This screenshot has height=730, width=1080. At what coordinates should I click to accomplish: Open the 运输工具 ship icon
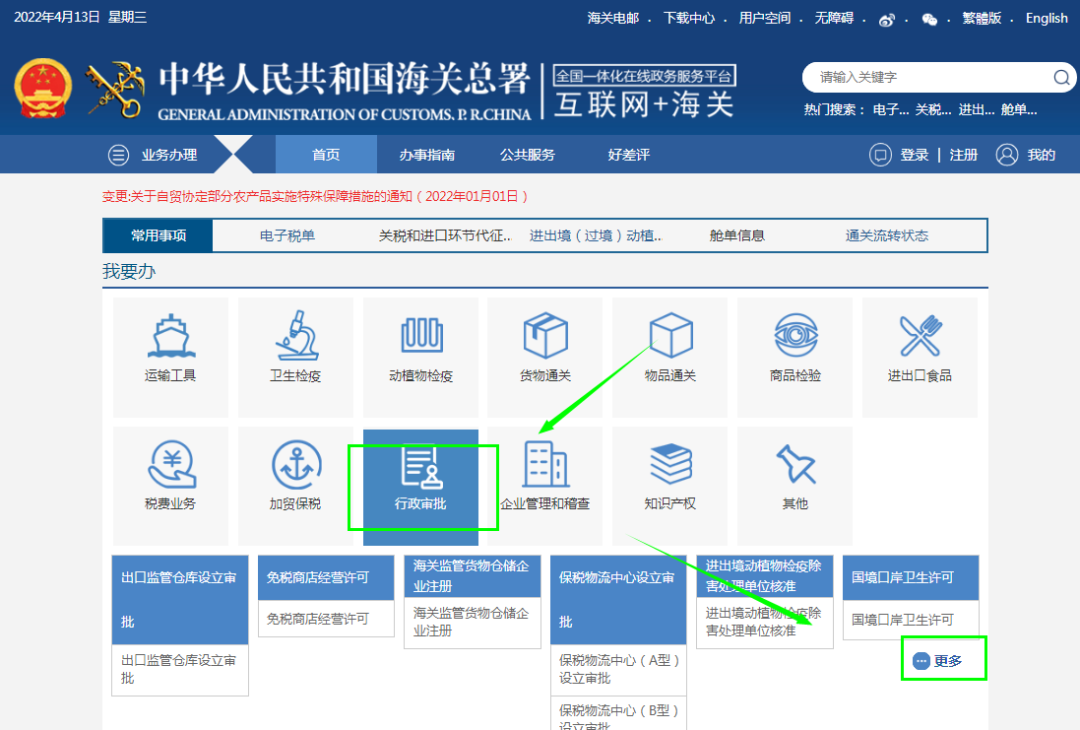pos(171,336)
